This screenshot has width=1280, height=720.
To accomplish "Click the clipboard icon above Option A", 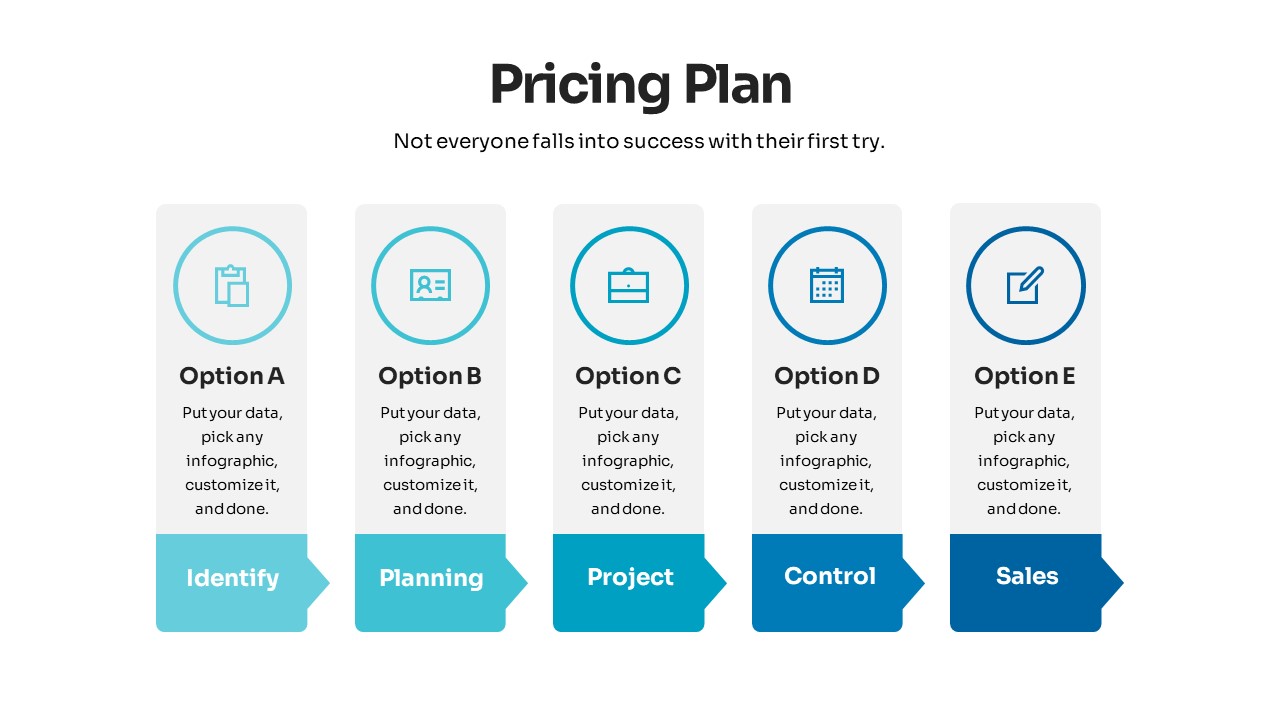I will 232,286.
